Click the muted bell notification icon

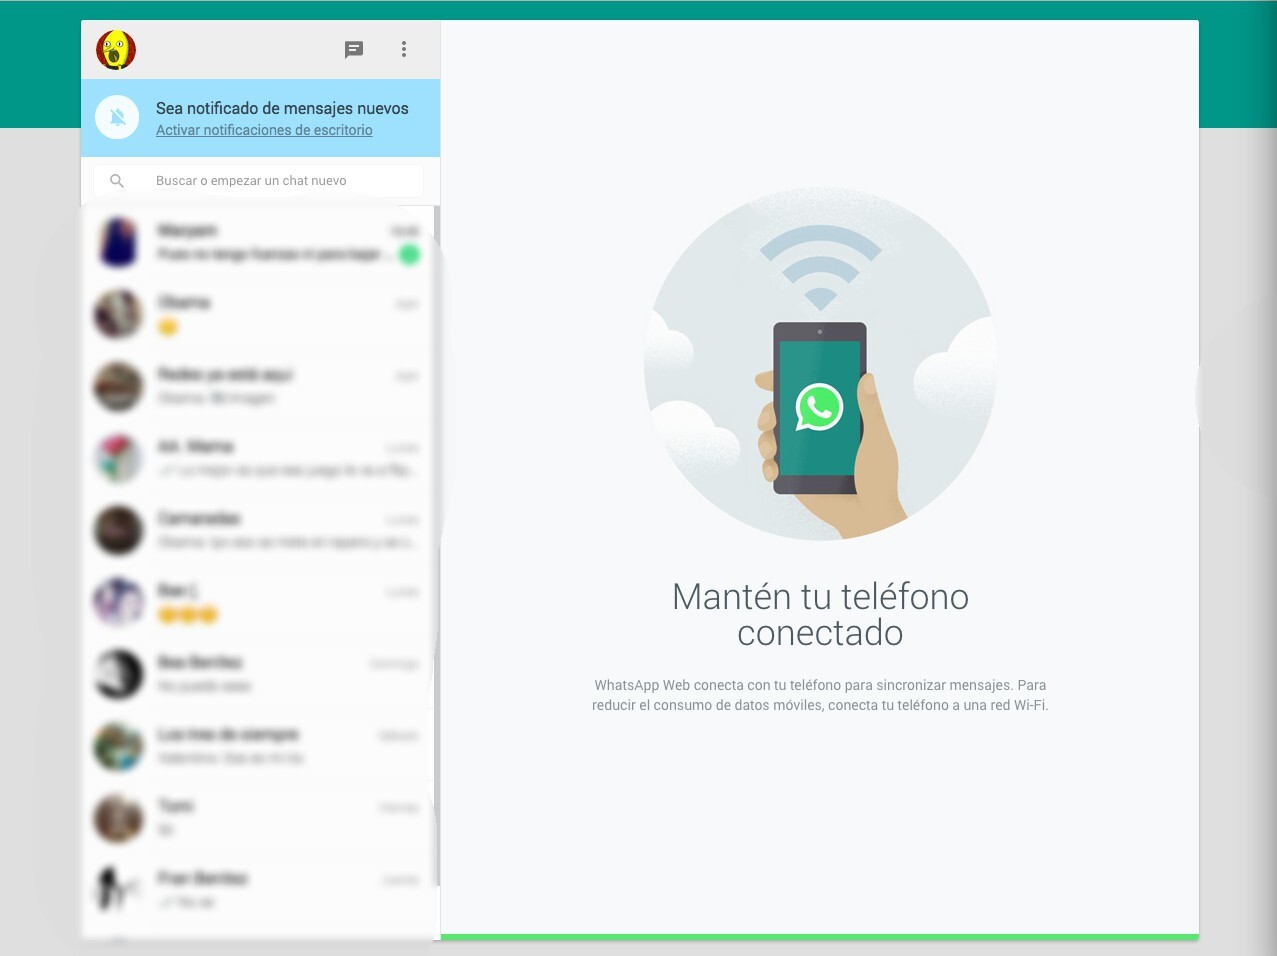click(x=117, y=117)
